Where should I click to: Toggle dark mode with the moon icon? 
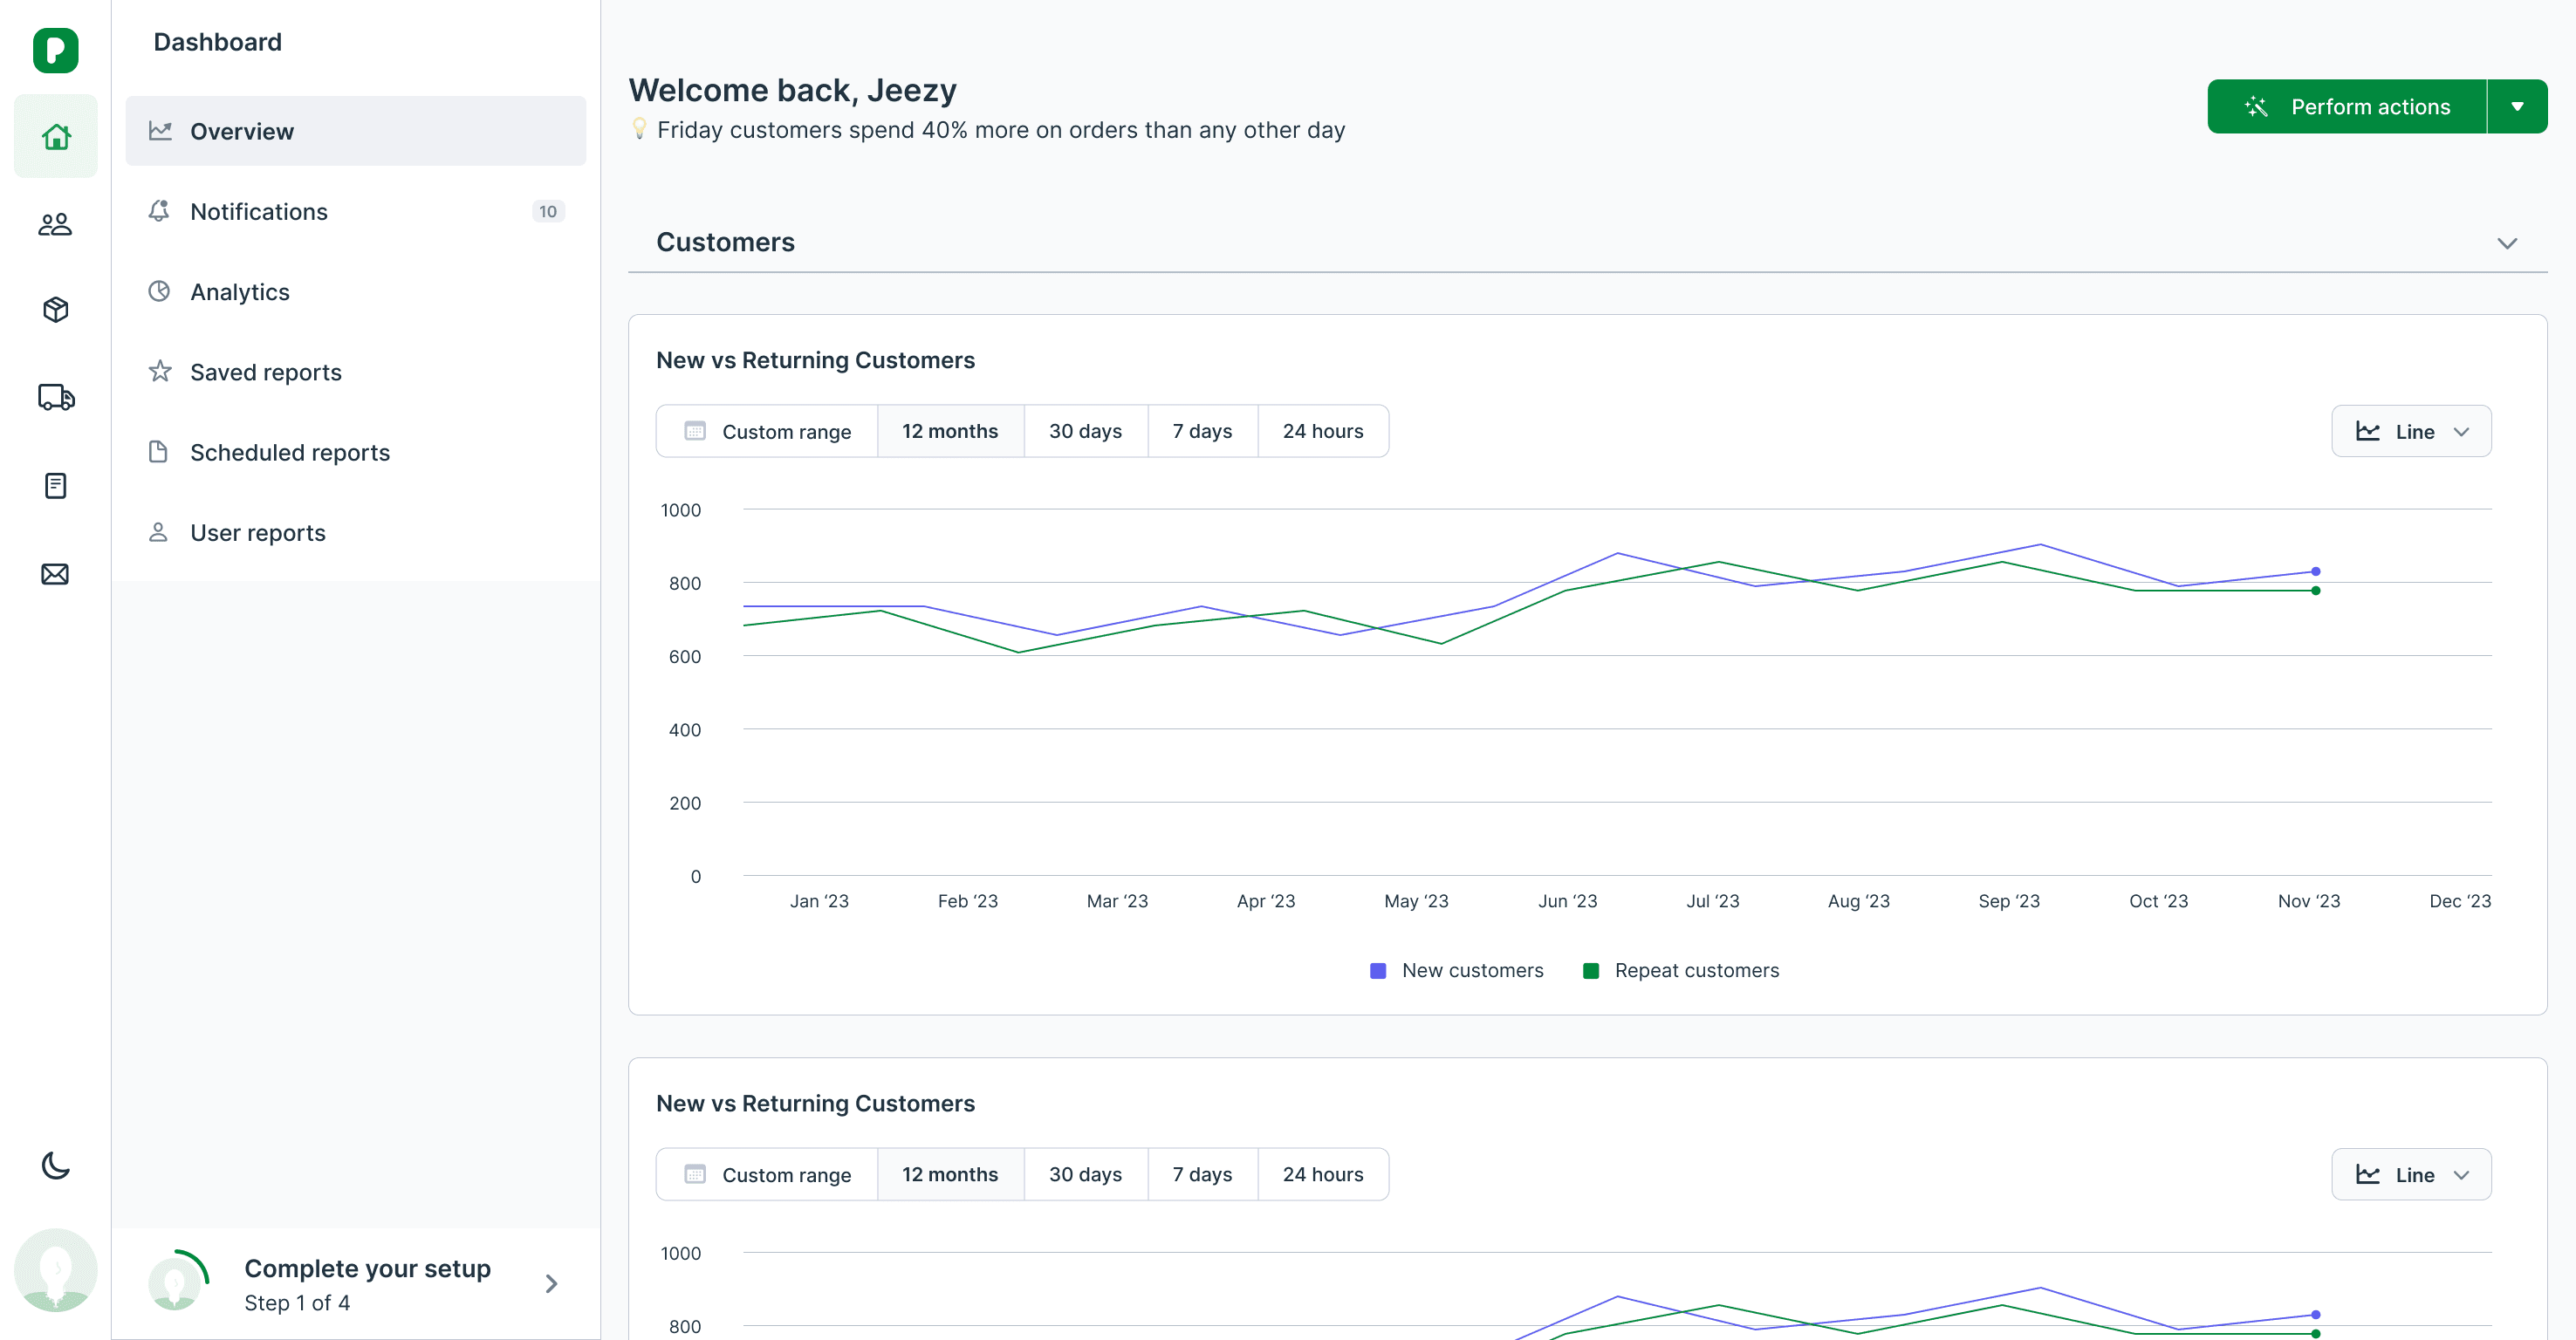click(55, 1166)
